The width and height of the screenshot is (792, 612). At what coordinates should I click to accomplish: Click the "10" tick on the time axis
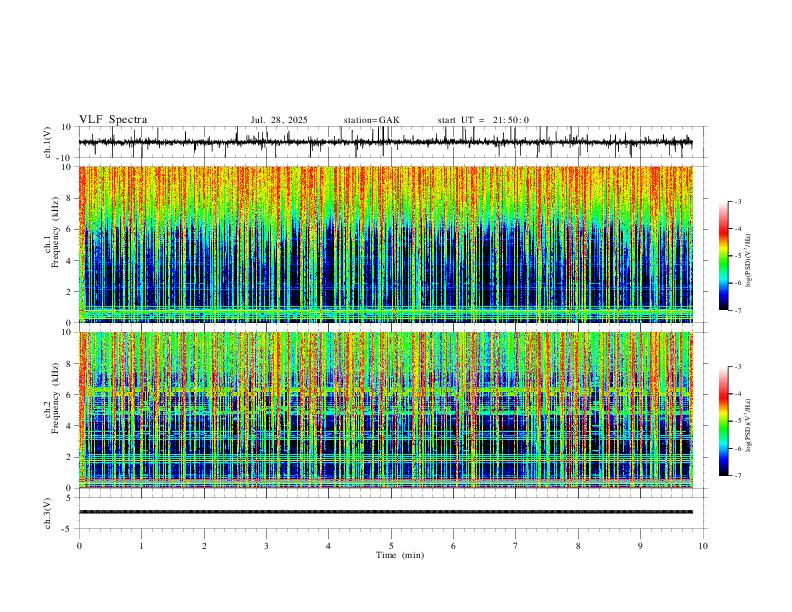[703, 546]
